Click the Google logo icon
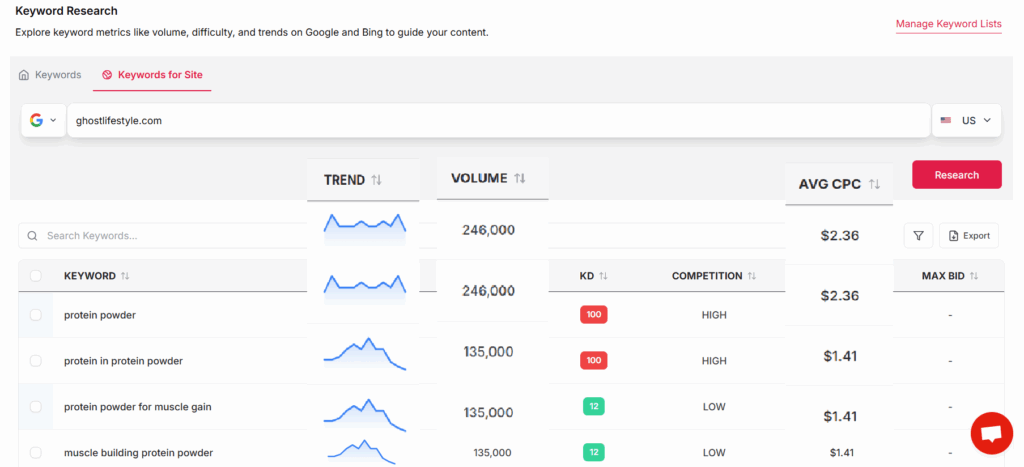Screen dimensions: 1024x467 pos(37,120)
